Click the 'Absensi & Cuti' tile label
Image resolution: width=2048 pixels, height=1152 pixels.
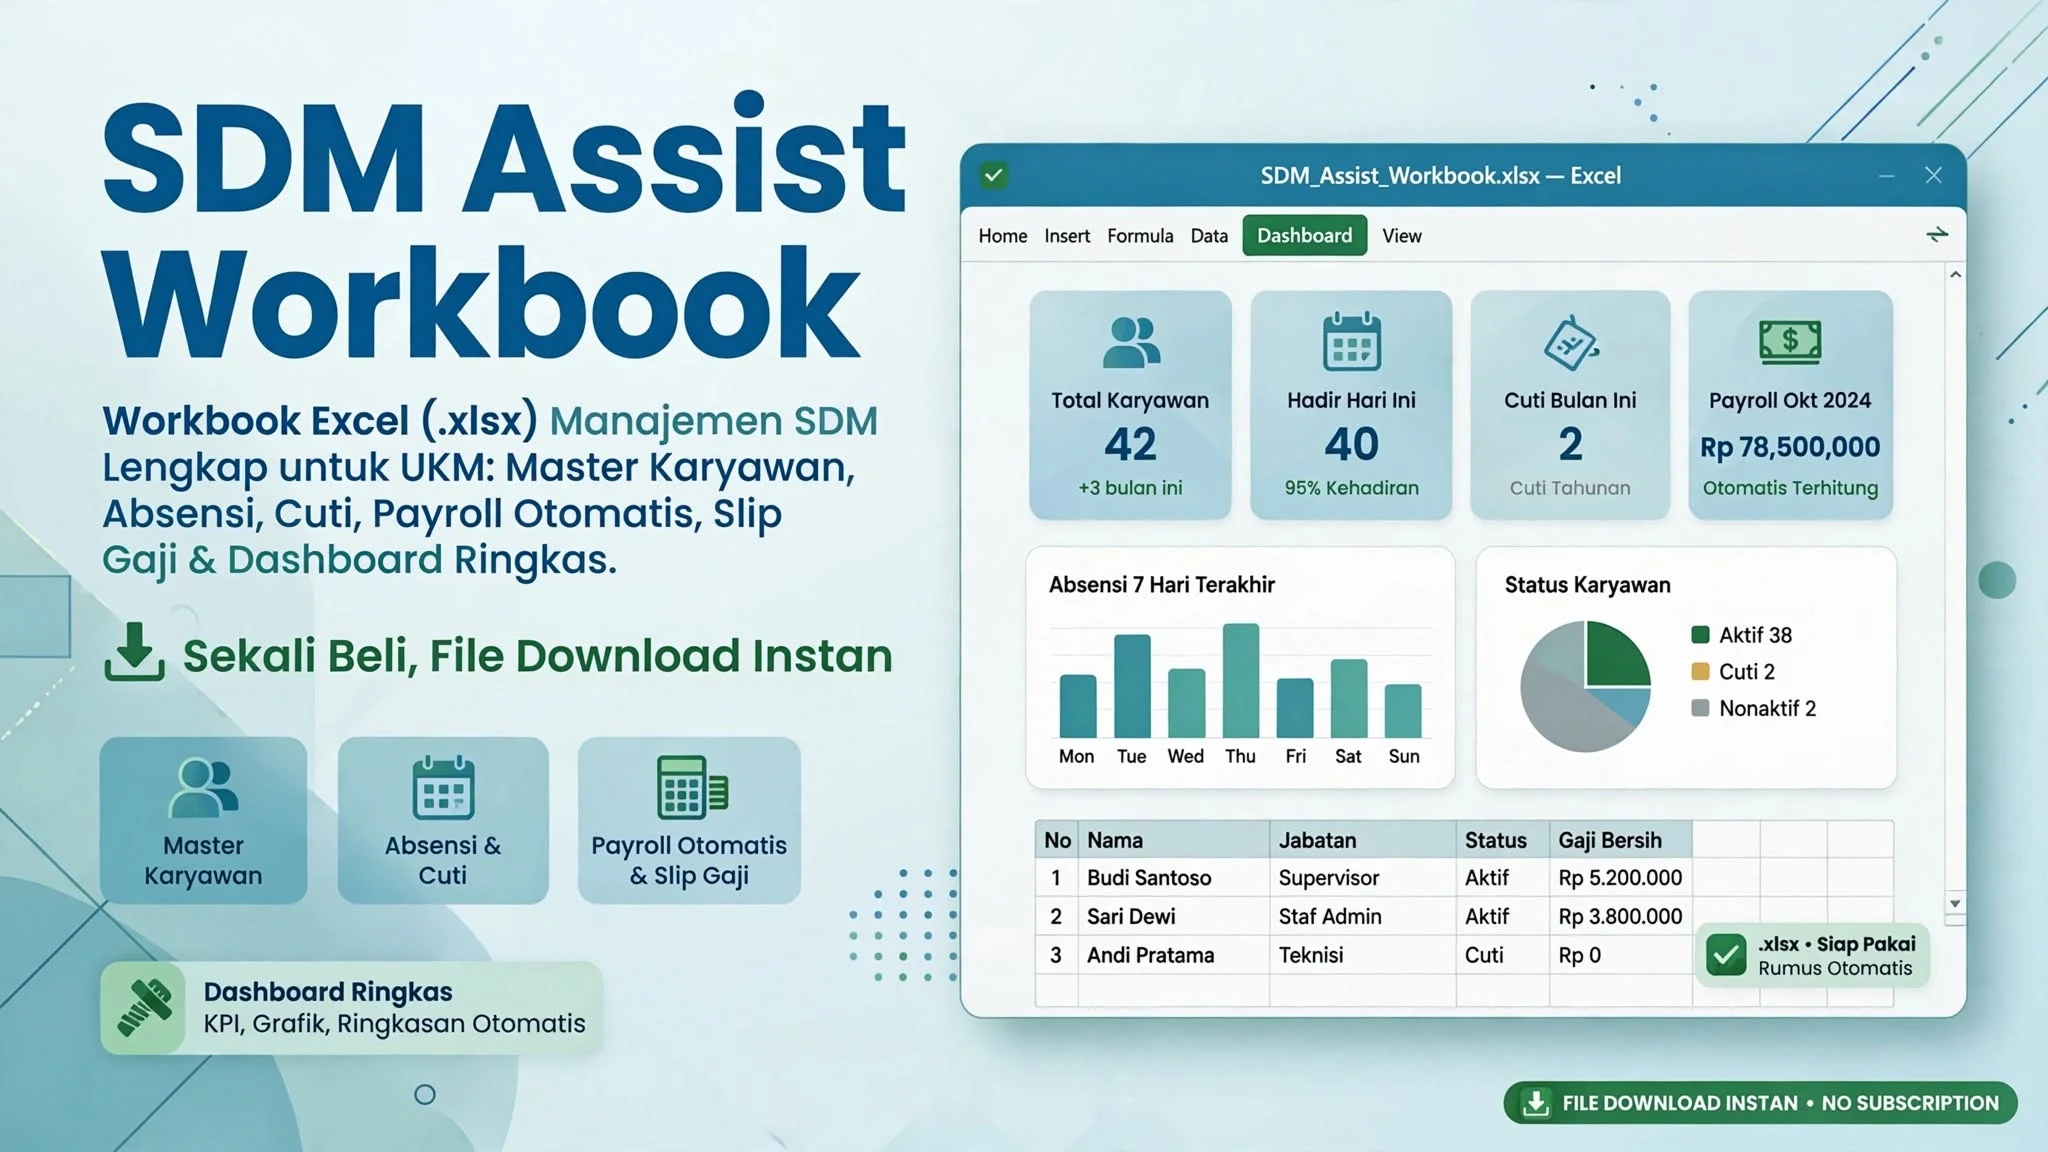(x=443, y=861)
